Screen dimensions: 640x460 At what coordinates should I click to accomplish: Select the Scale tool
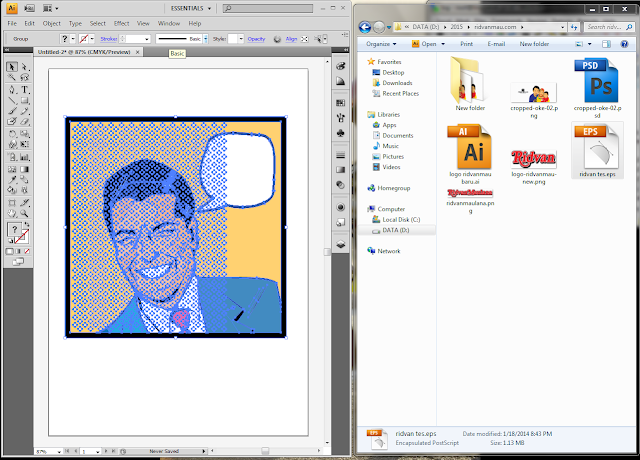click(24, 133)
